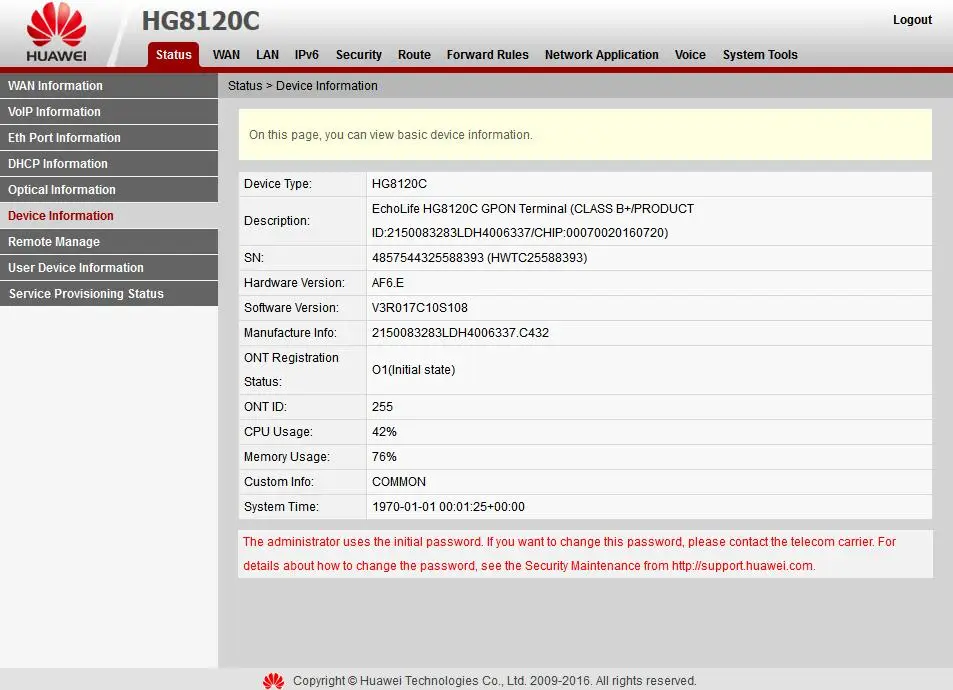Click the ONT ID: label
This screenshot has height=690, width=953.
coord(265,407)
